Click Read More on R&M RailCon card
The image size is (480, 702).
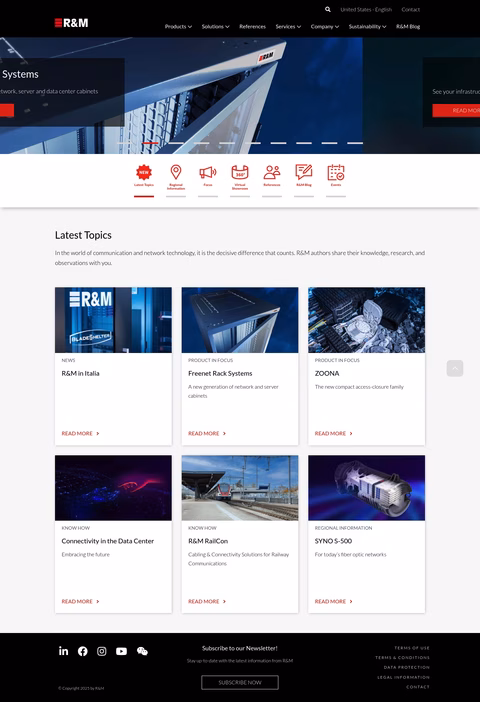[x=207, y=601]
